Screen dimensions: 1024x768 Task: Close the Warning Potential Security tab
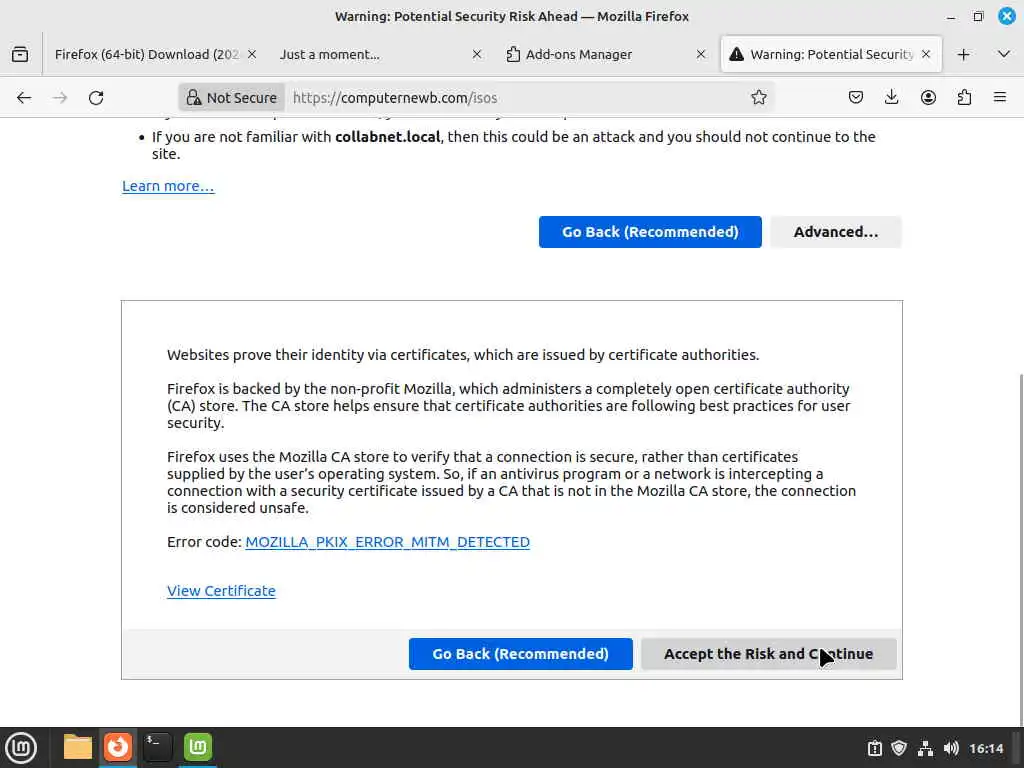click(x=926, y=54)
